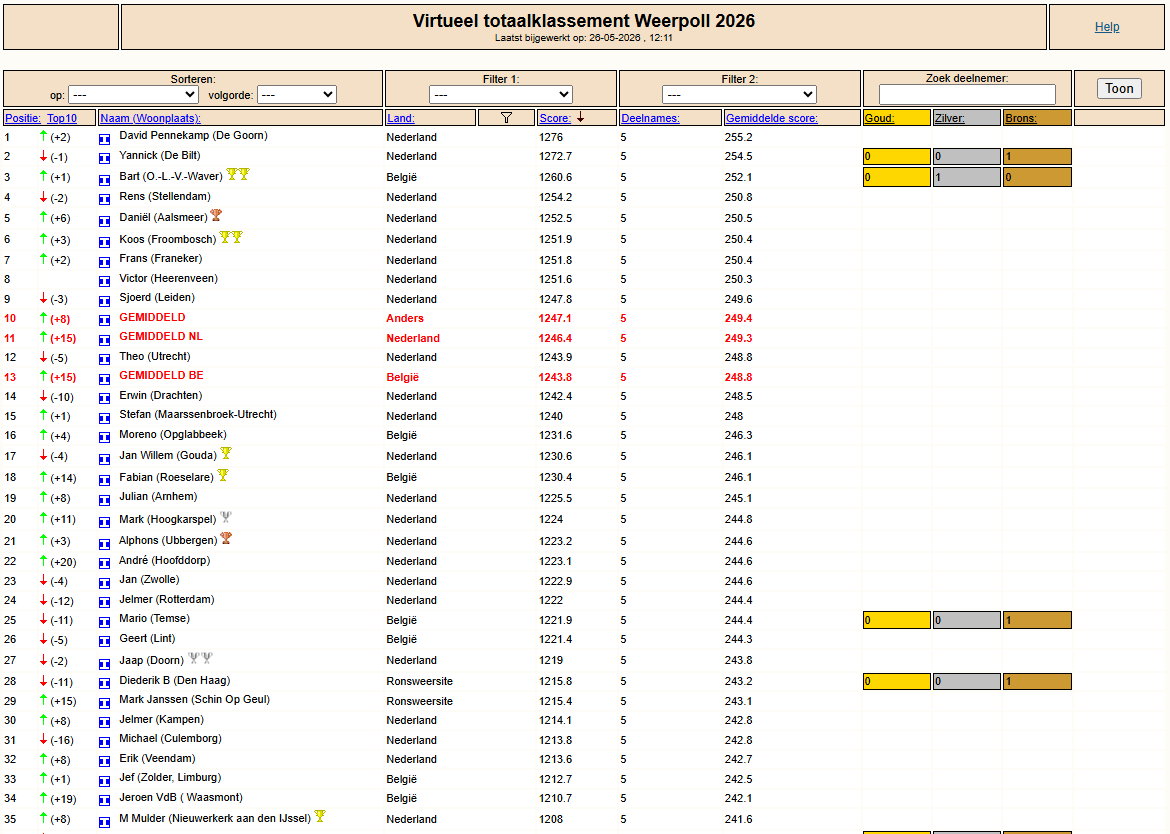The image size is (1170, 834).
Task: Sort by the Deelnames column header
Action: [651, 118]
